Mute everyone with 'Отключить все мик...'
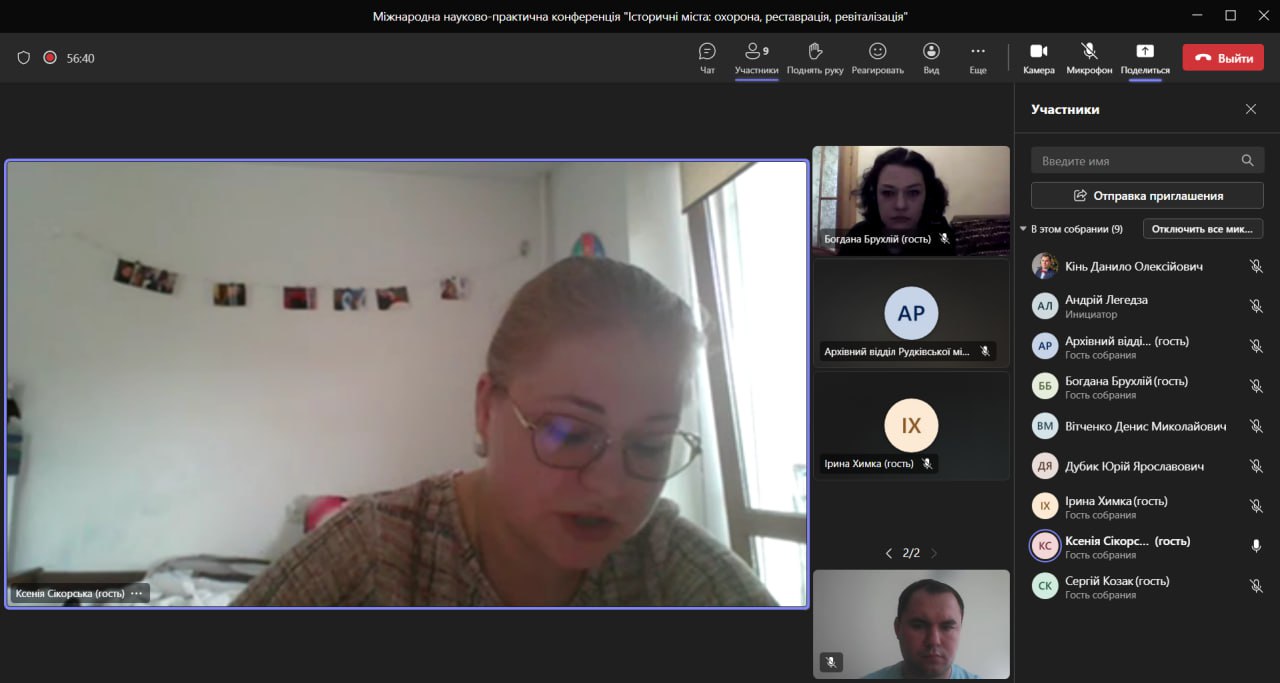This screenshot has height=683, width=1280. click(1203, 229)
